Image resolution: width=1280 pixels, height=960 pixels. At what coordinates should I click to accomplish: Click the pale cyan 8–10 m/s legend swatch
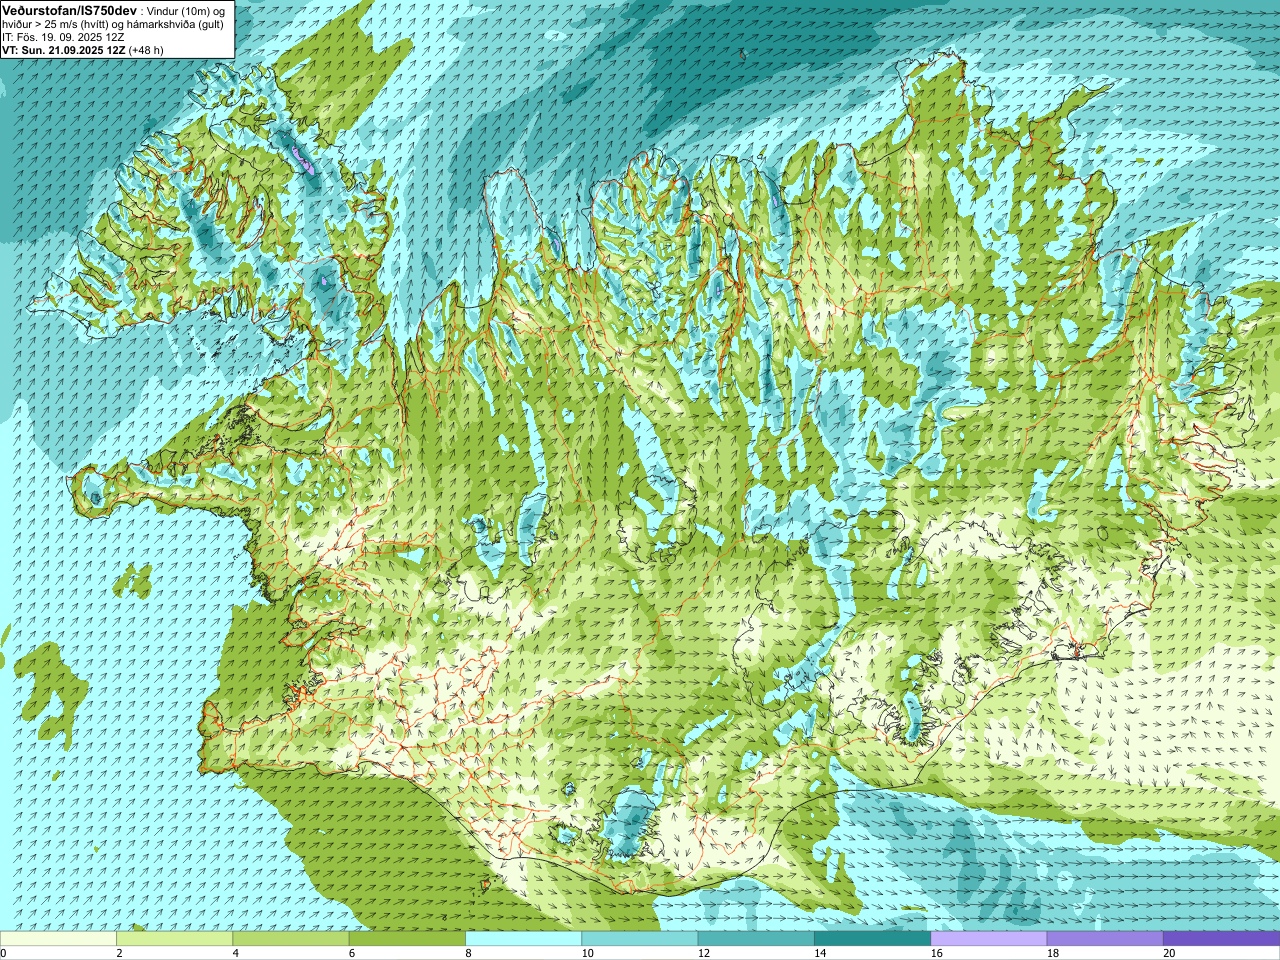point(523,939)
